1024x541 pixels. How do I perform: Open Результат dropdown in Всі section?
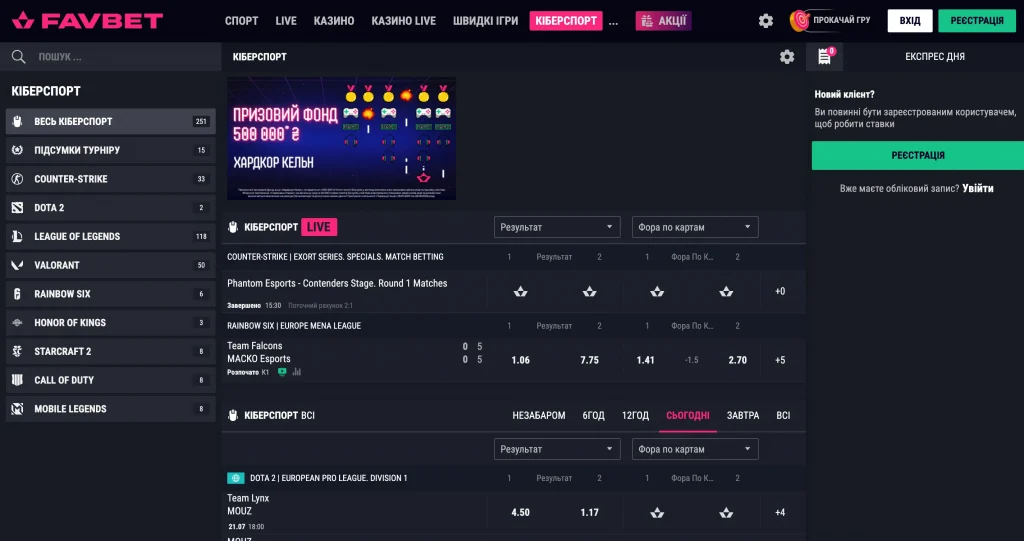pyautogui.click(x=557, y=450)
